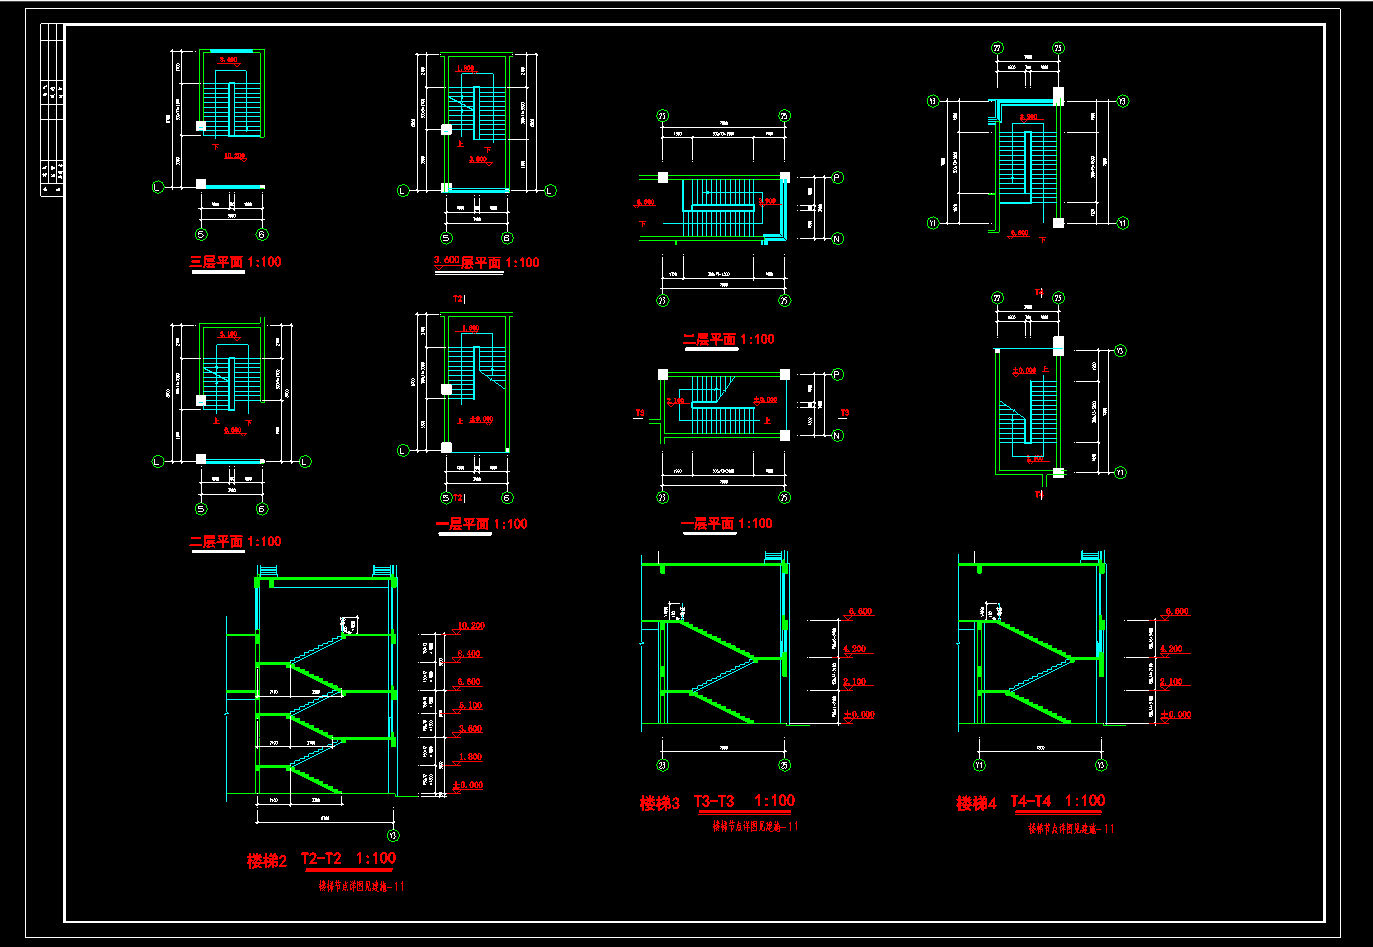
Task: Select the 楼梯4 T4-T4 1:100 section title
Action: 1031,802
